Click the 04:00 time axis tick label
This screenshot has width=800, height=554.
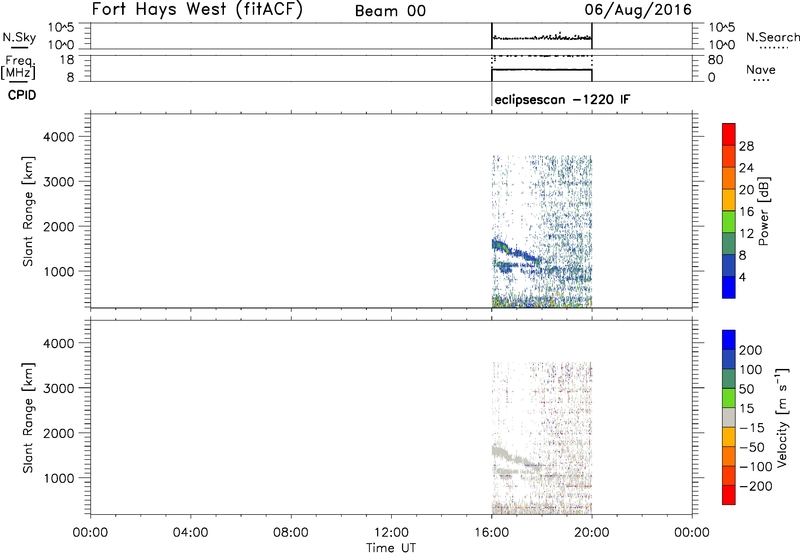(x=190, y=533)
